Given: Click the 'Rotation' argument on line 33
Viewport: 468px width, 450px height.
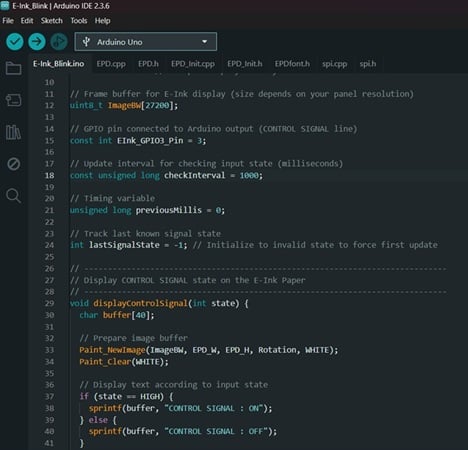Looking at the screenshot, I should point(277,350).
